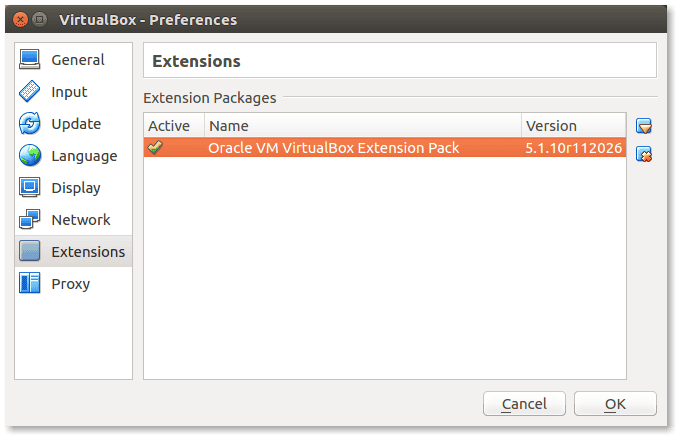Close the VirtualBox Preferences window
The image size is (676, 435).
tap(20, 20)
